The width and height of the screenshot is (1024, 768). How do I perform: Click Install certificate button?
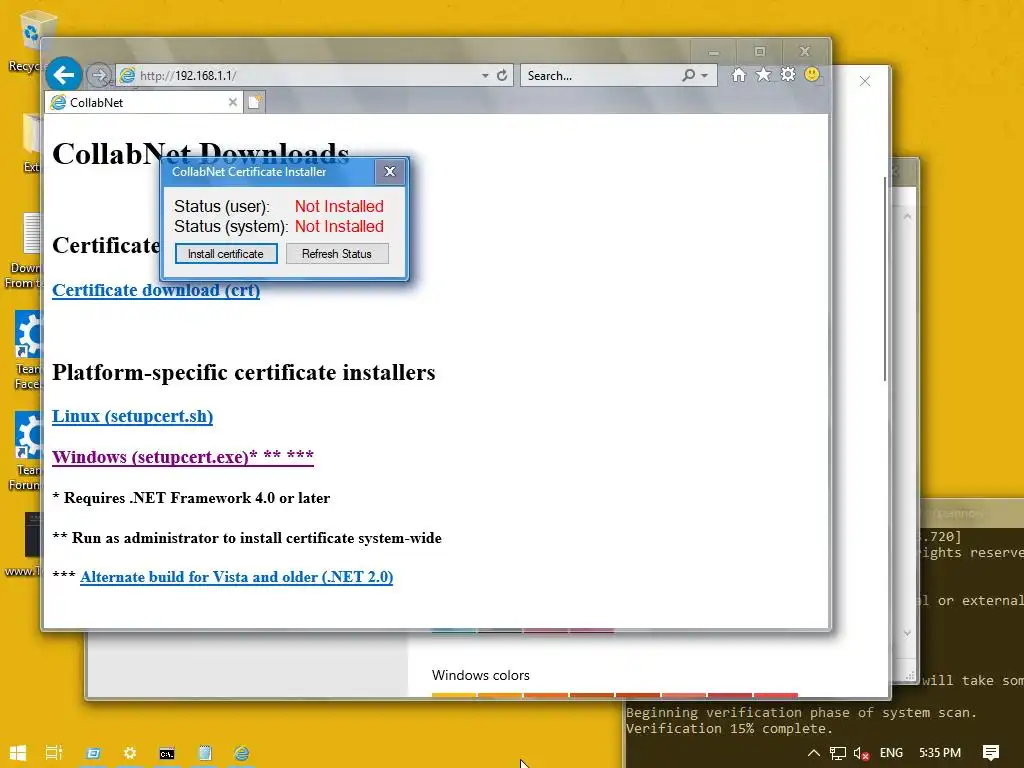coord(226,254)
